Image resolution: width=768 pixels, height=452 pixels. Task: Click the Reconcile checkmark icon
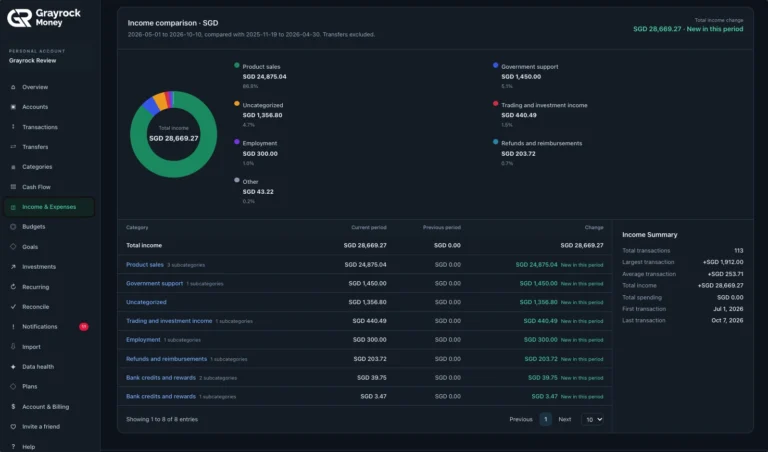point(13,307)
